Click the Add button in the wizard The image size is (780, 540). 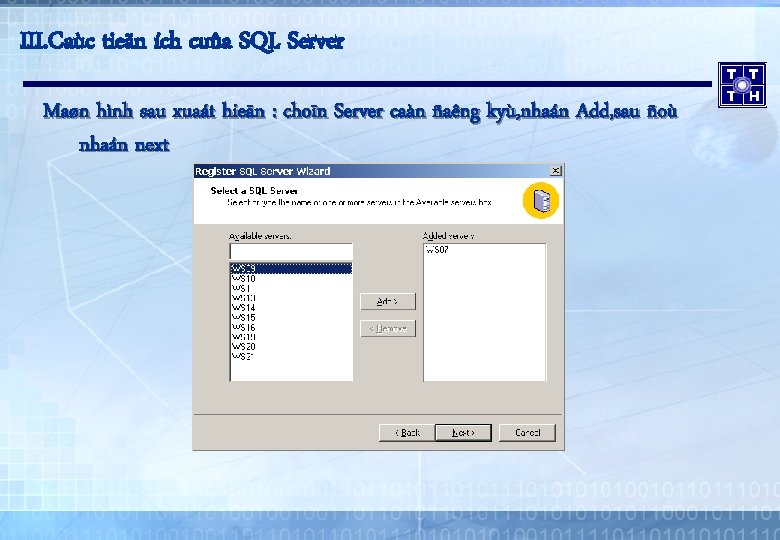[x=388, y=301]
